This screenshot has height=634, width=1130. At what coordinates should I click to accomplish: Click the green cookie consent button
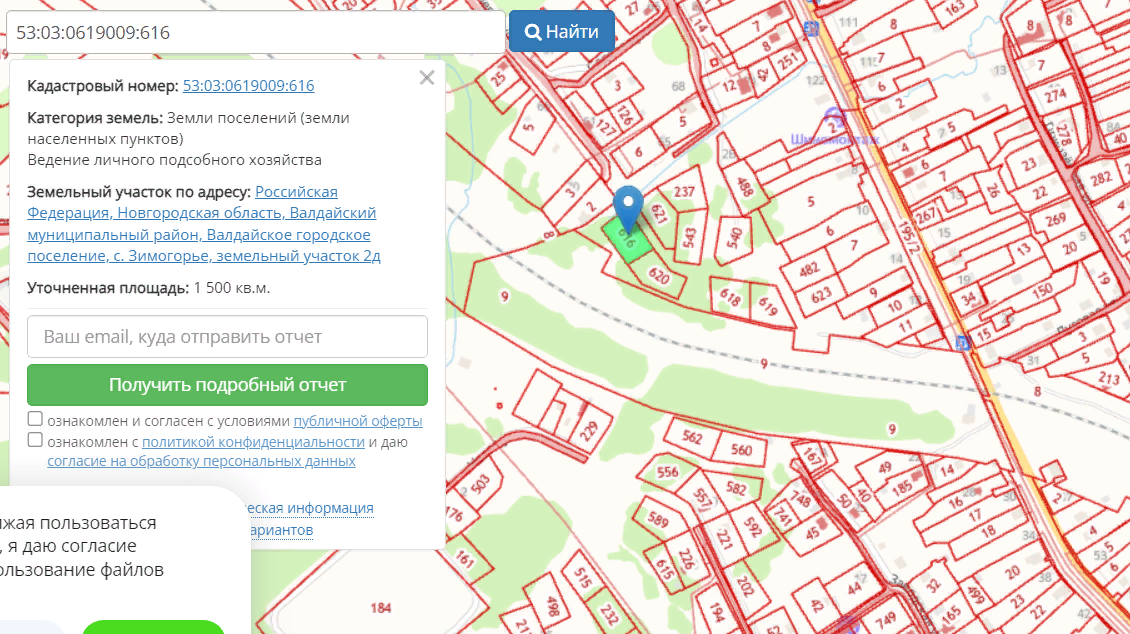[154, 626]
